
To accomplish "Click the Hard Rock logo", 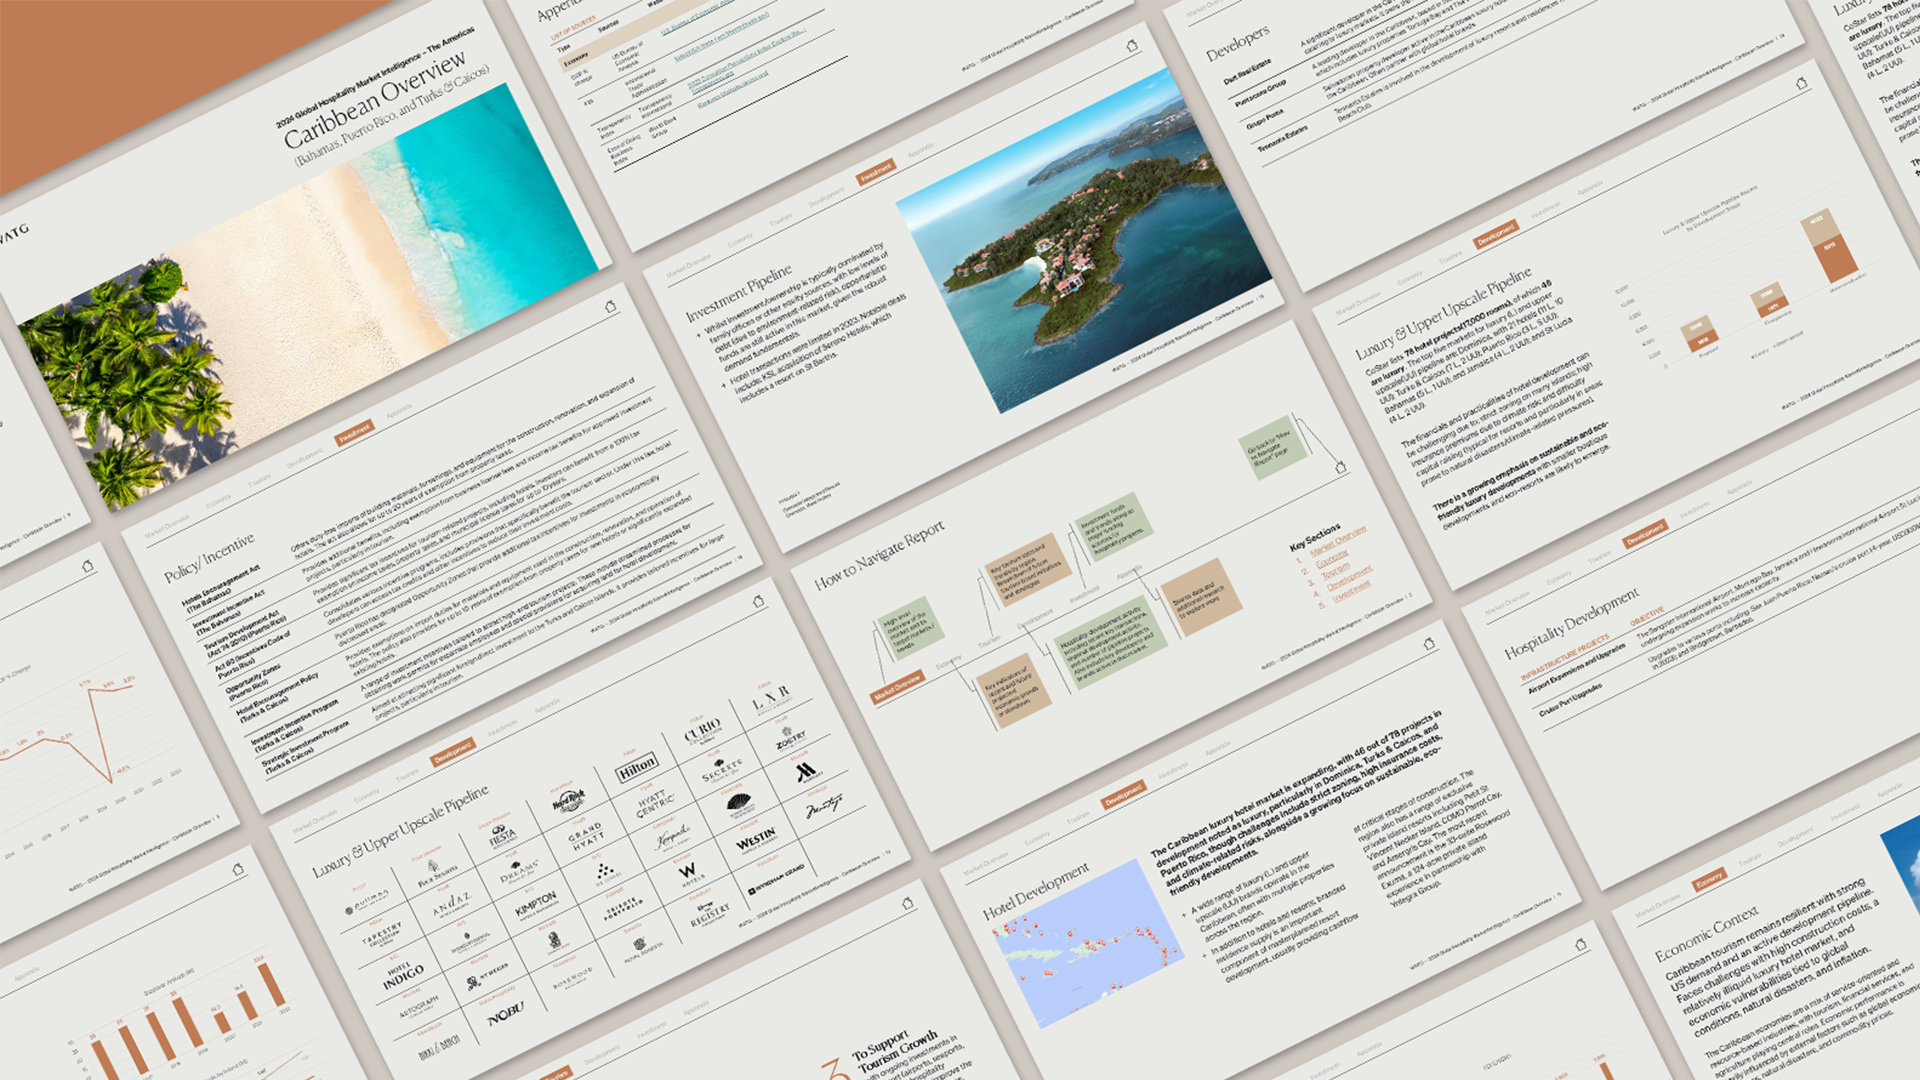I will coord(569,801).
